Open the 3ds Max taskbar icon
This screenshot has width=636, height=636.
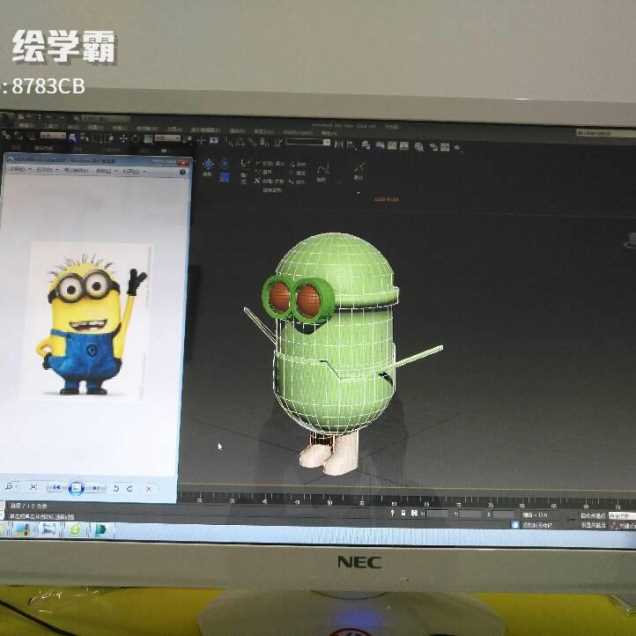tap(99, 530)
